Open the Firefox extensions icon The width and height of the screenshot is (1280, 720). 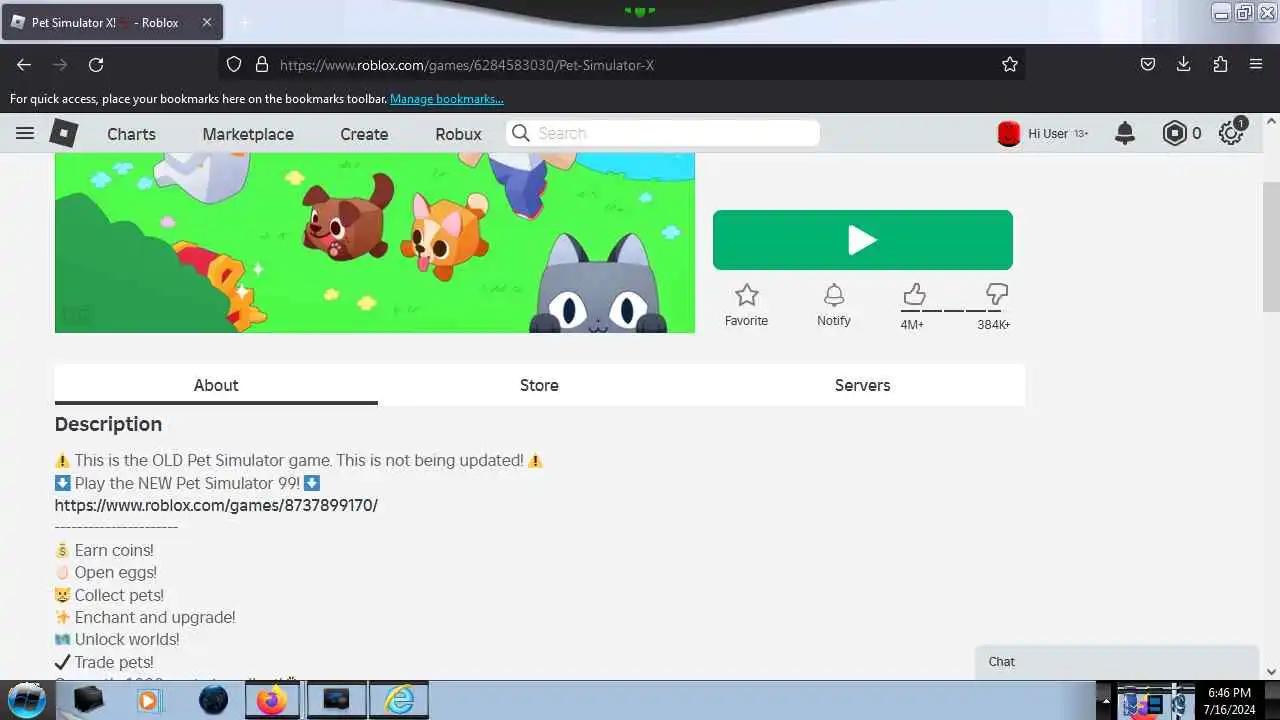(x=1220, y=64)
